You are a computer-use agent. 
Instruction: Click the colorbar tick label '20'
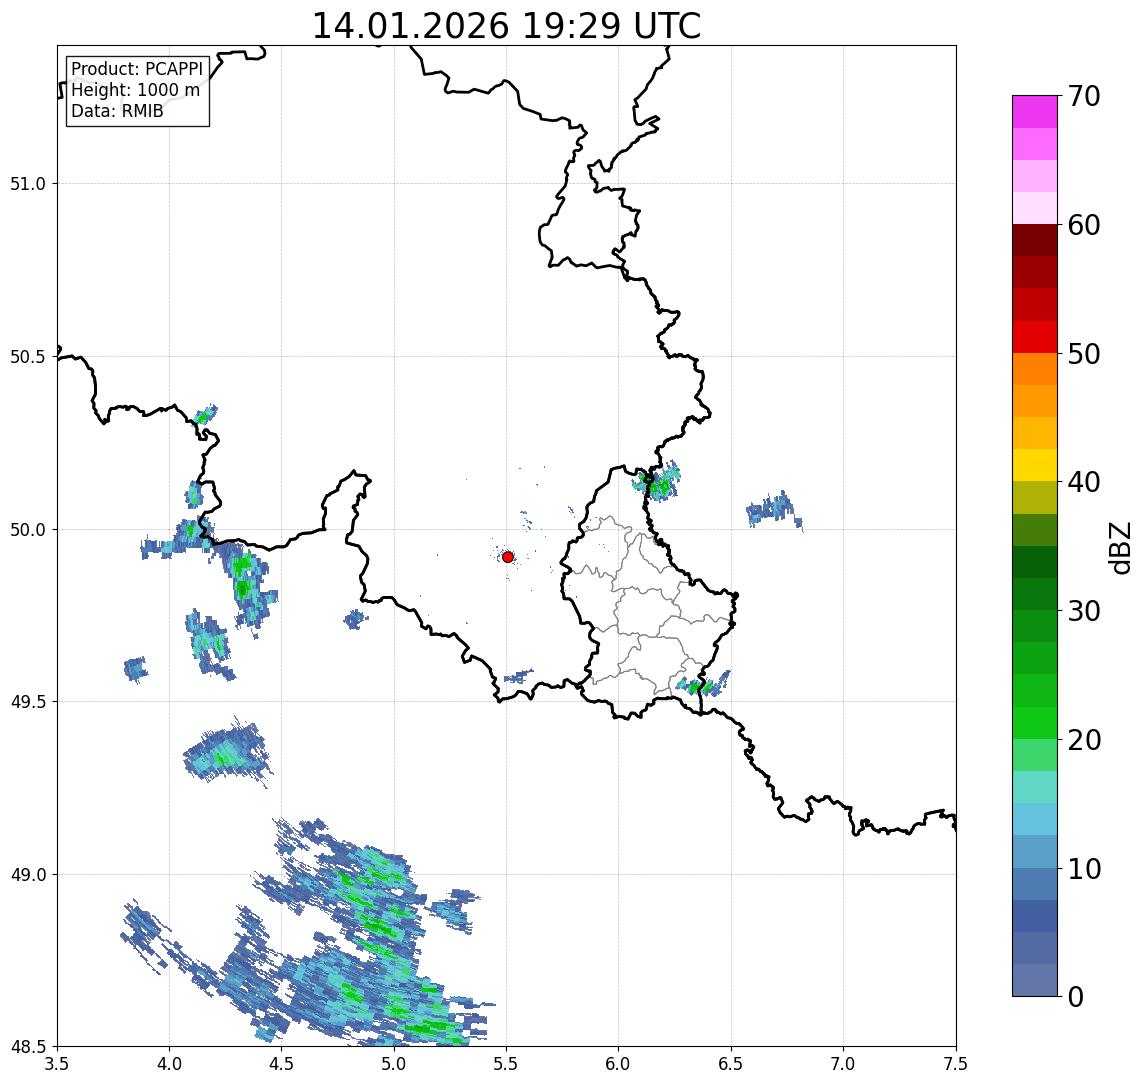click(1084, 739)
